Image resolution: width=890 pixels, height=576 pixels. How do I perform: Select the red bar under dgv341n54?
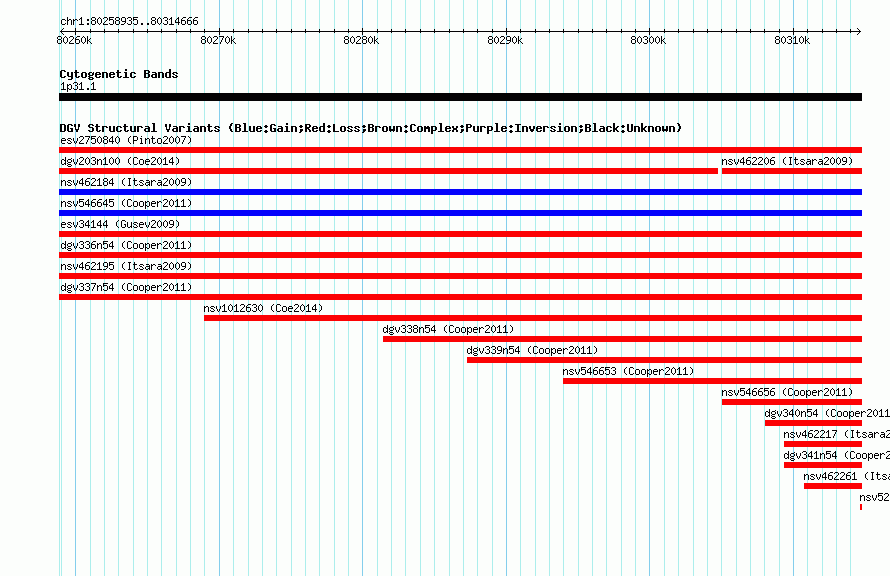(x=823, y=465)
